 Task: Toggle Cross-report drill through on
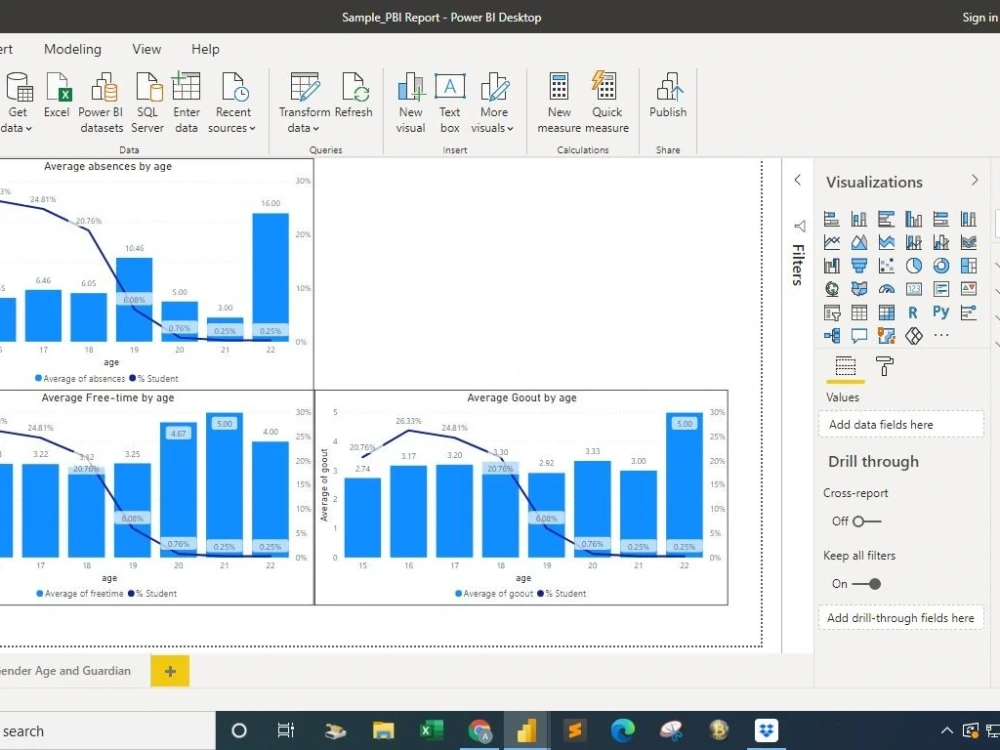(x=868, y=521)
